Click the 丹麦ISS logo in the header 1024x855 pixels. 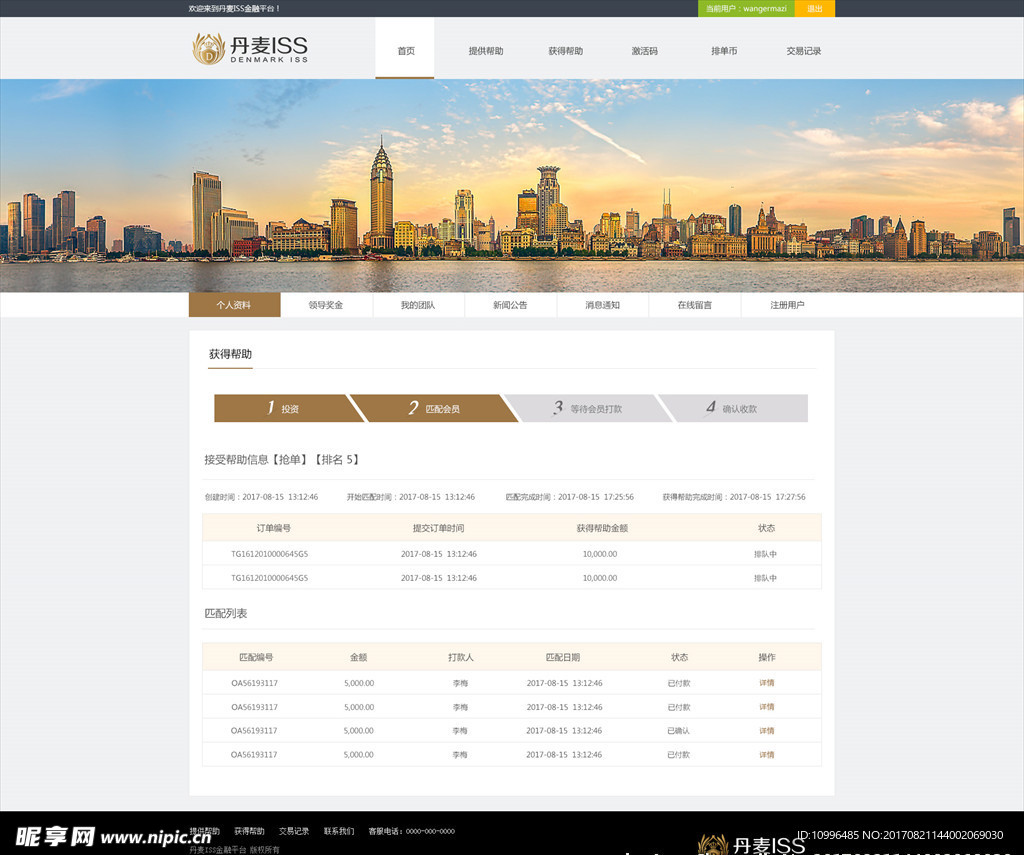coord(250,49)
